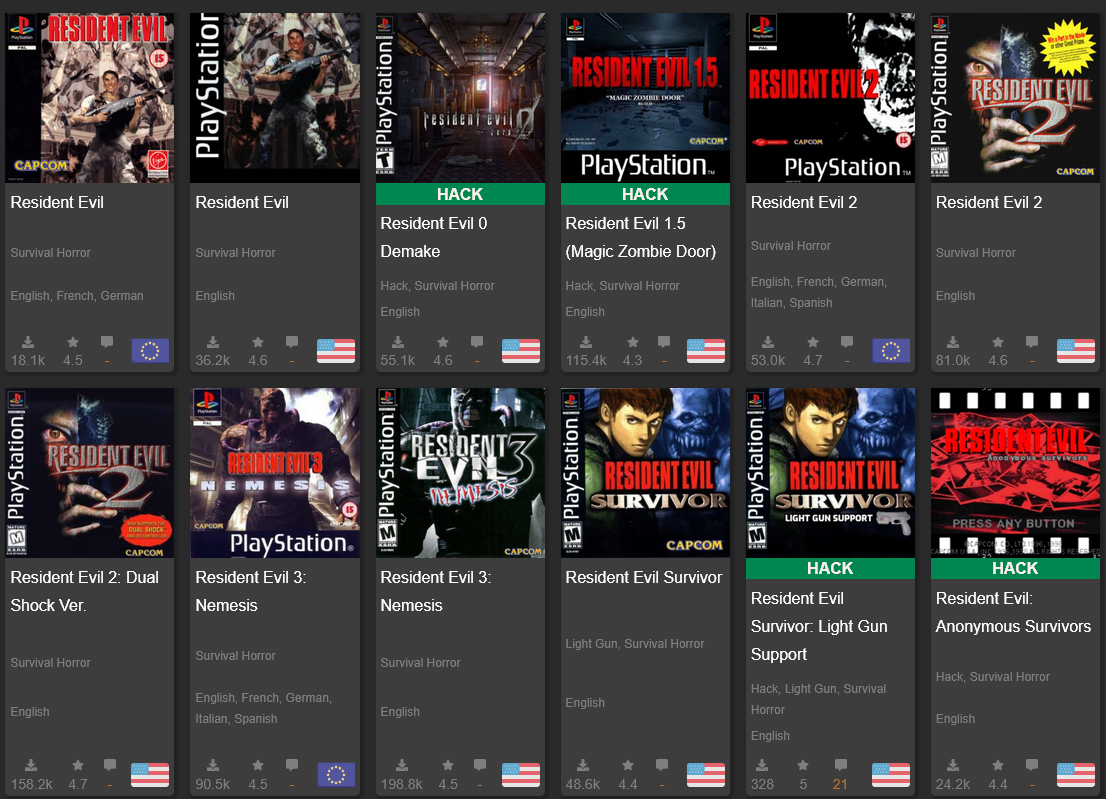Screen dimensions: 1106x799
Task: Click cover art of the 36.2k Resident Evil card
Action: tap(275, 98)
